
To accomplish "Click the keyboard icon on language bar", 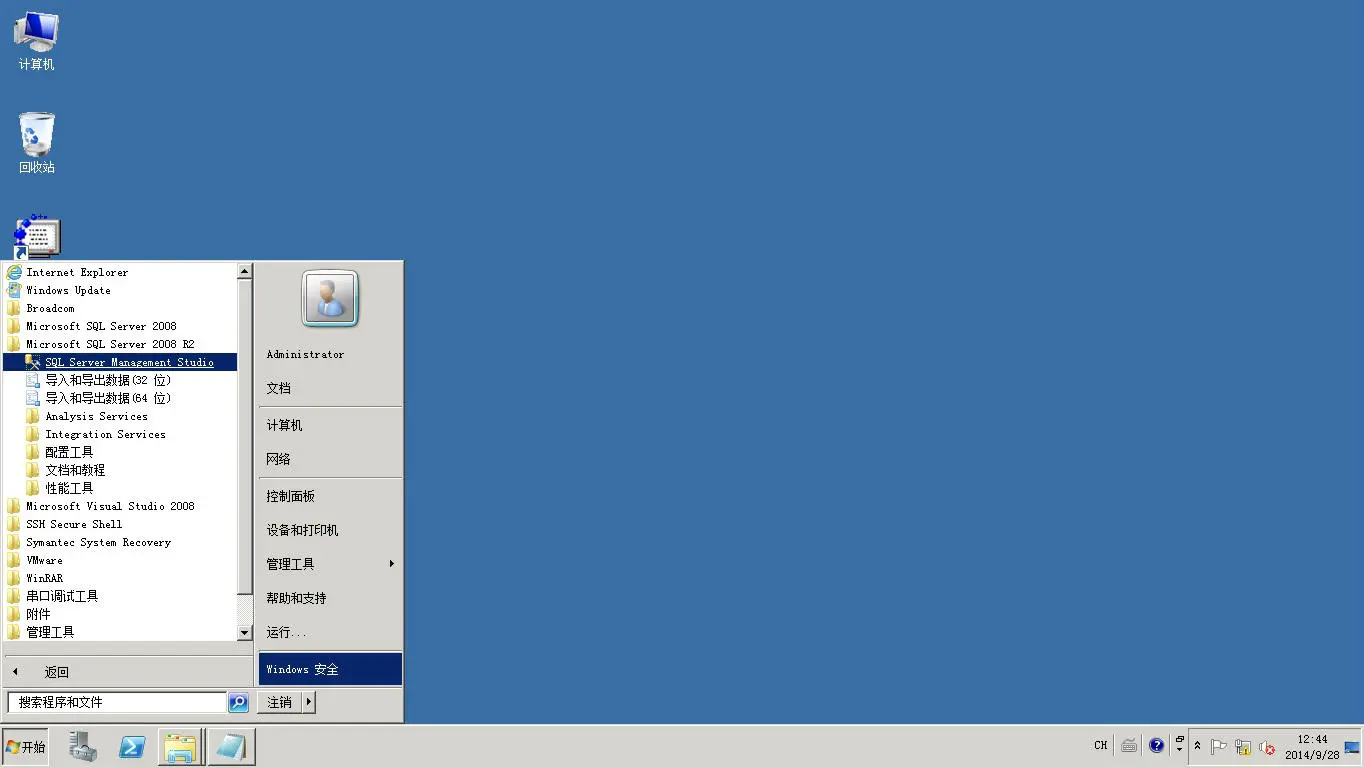I will (1129, 746).
